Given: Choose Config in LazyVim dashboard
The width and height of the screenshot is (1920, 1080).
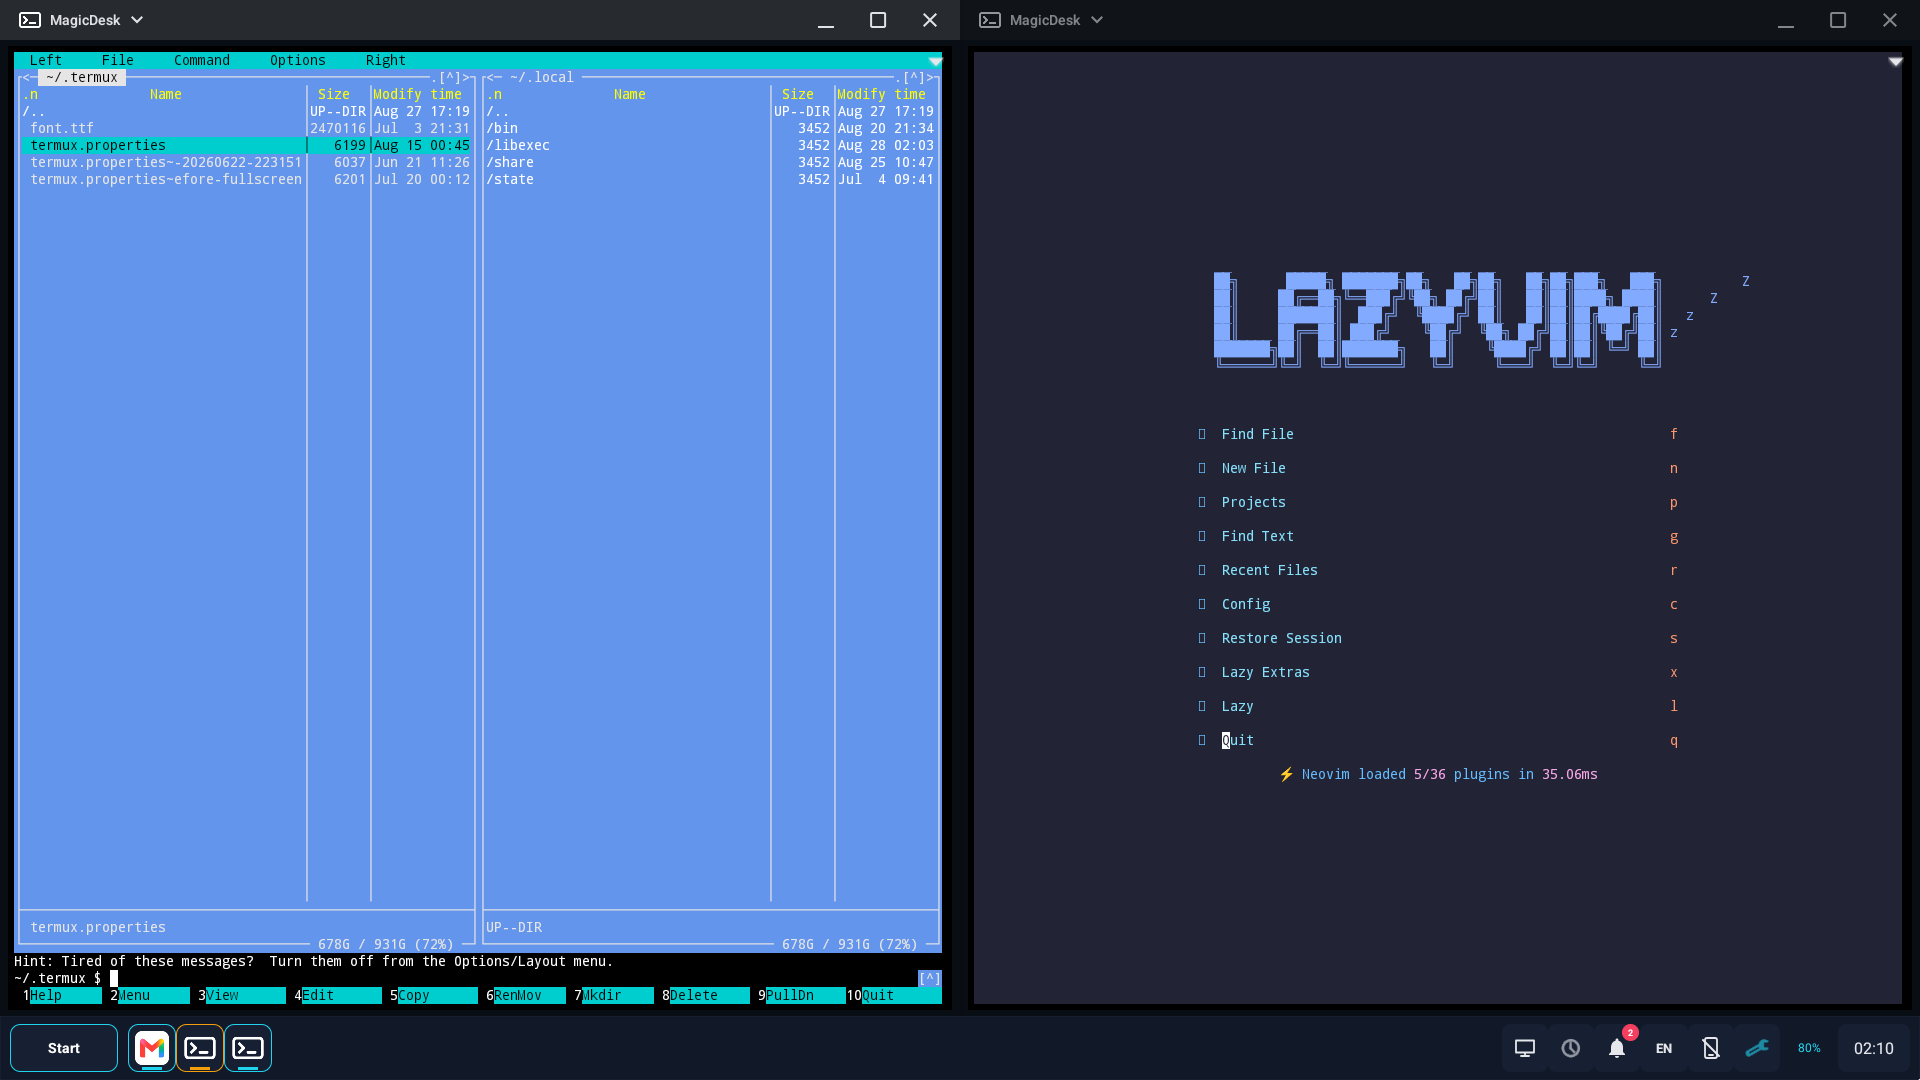Looking at the screenshot, I should pyautogui.click(x=1246, y=604).
